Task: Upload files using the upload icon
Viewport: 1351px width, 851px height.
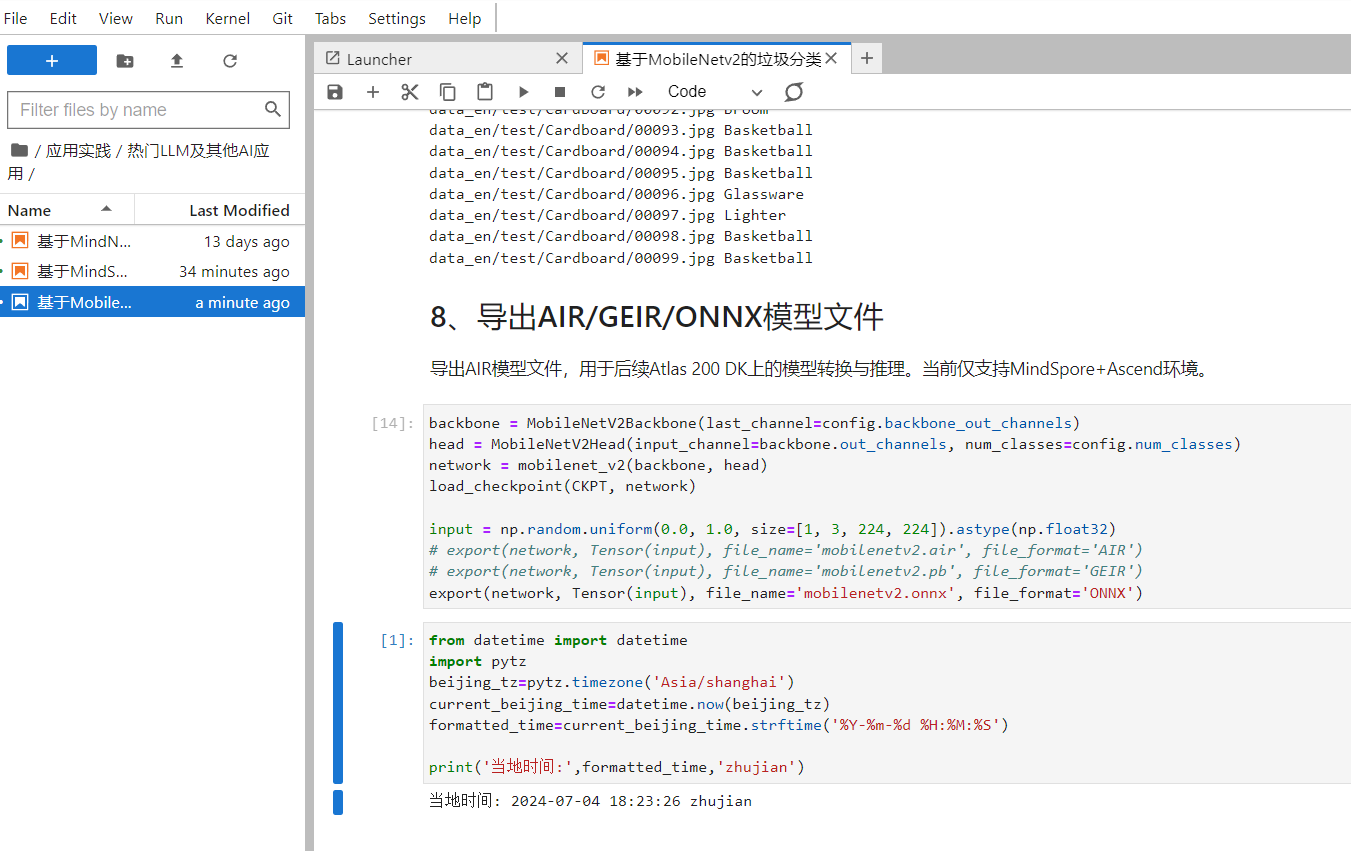Action: [177, 61]
